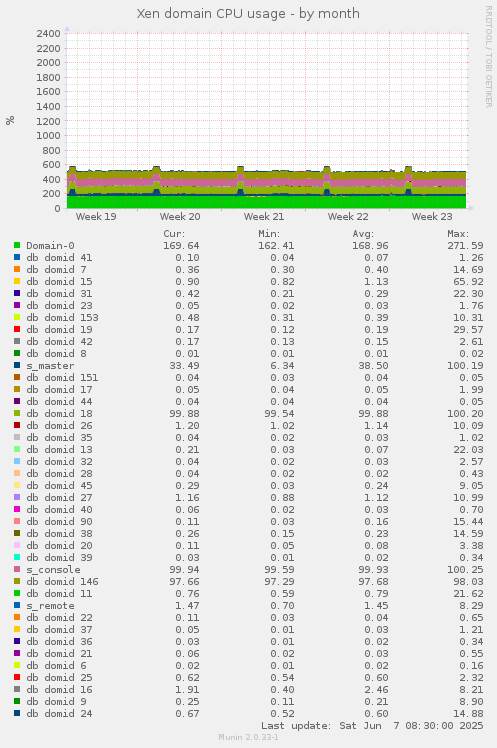Click db domid 15 max value 65.92
The image size is (497, 748).
click(x=468, y=281)
